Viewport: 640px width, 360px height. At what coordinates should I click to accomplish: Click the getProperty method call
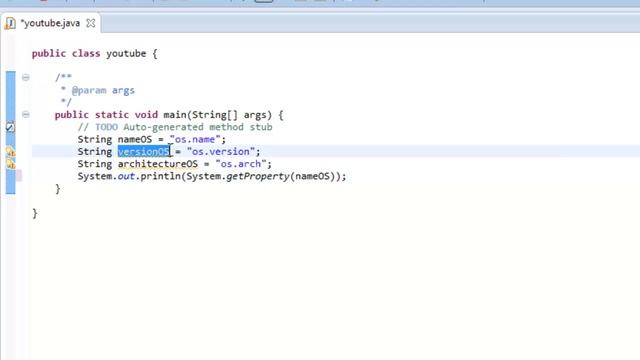coord(258,176)
